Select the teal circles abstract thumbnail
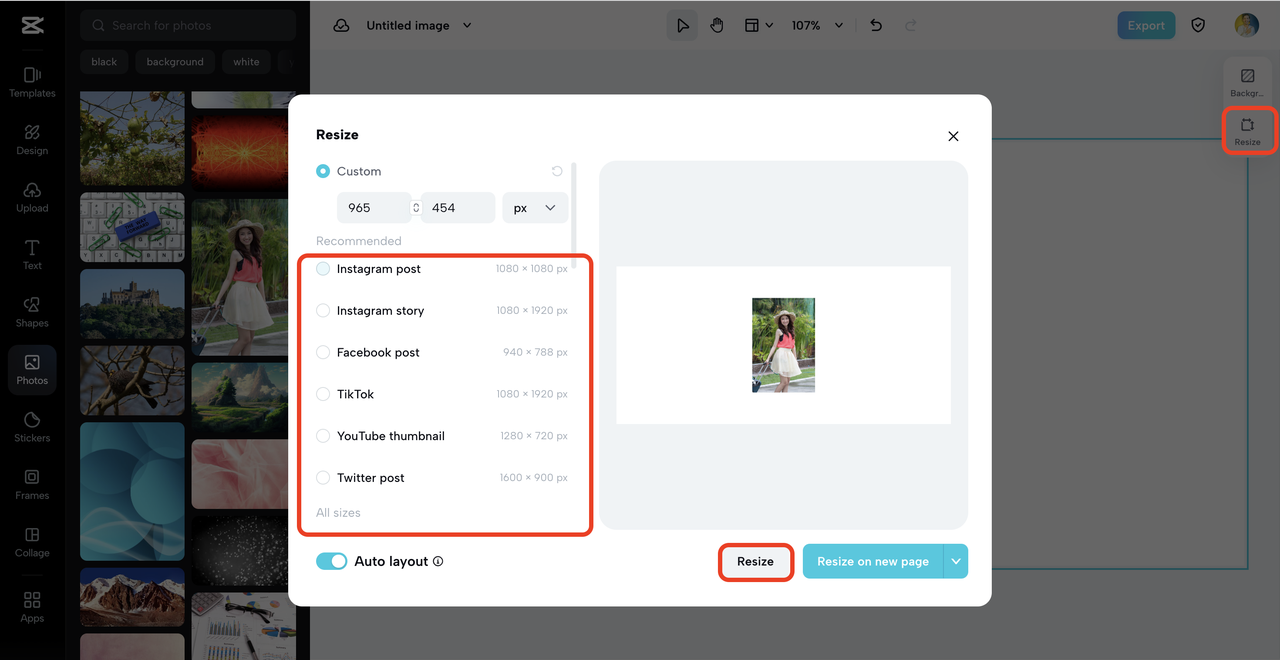The width and height of the screenshot is (1280, 660). [132, 491]
